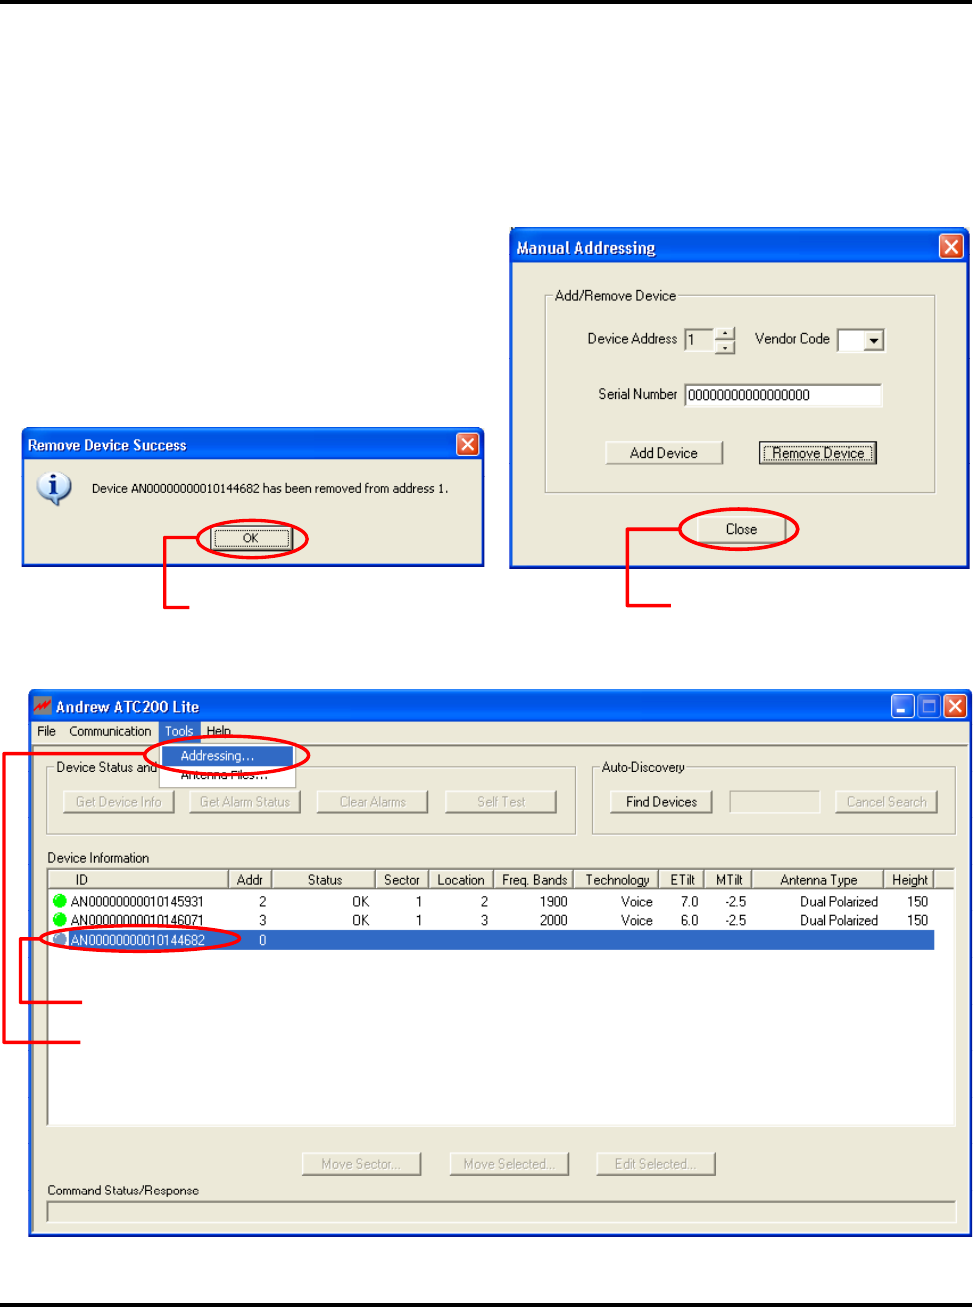Click the 2000 frequency band cell
The width and height of the screenshot is (973, 1307).
(553, 920)
